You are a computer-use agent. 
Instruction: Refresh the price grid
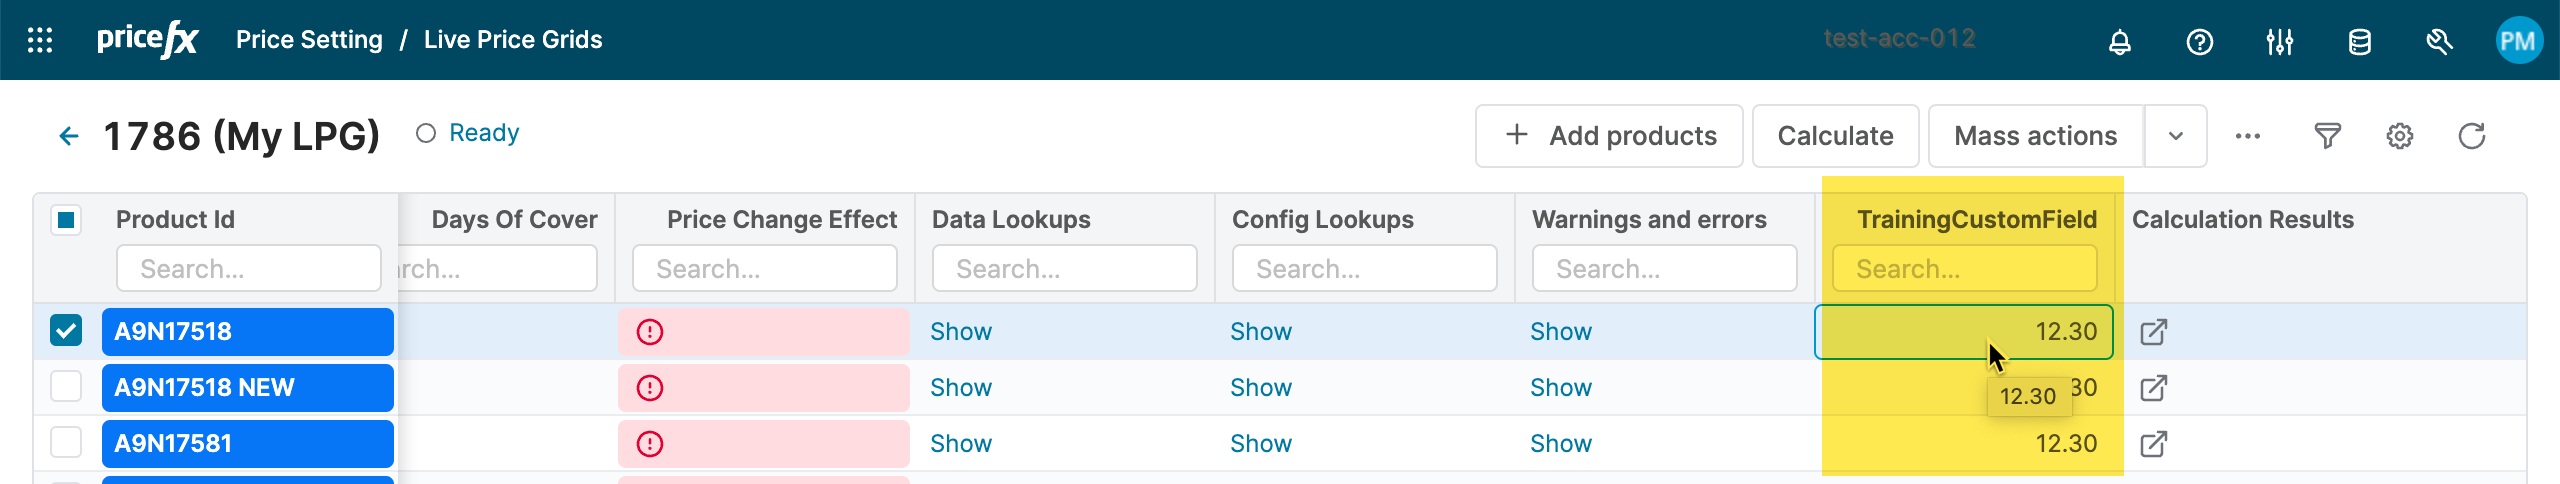pyautogui.click(x=2471, y=136)
